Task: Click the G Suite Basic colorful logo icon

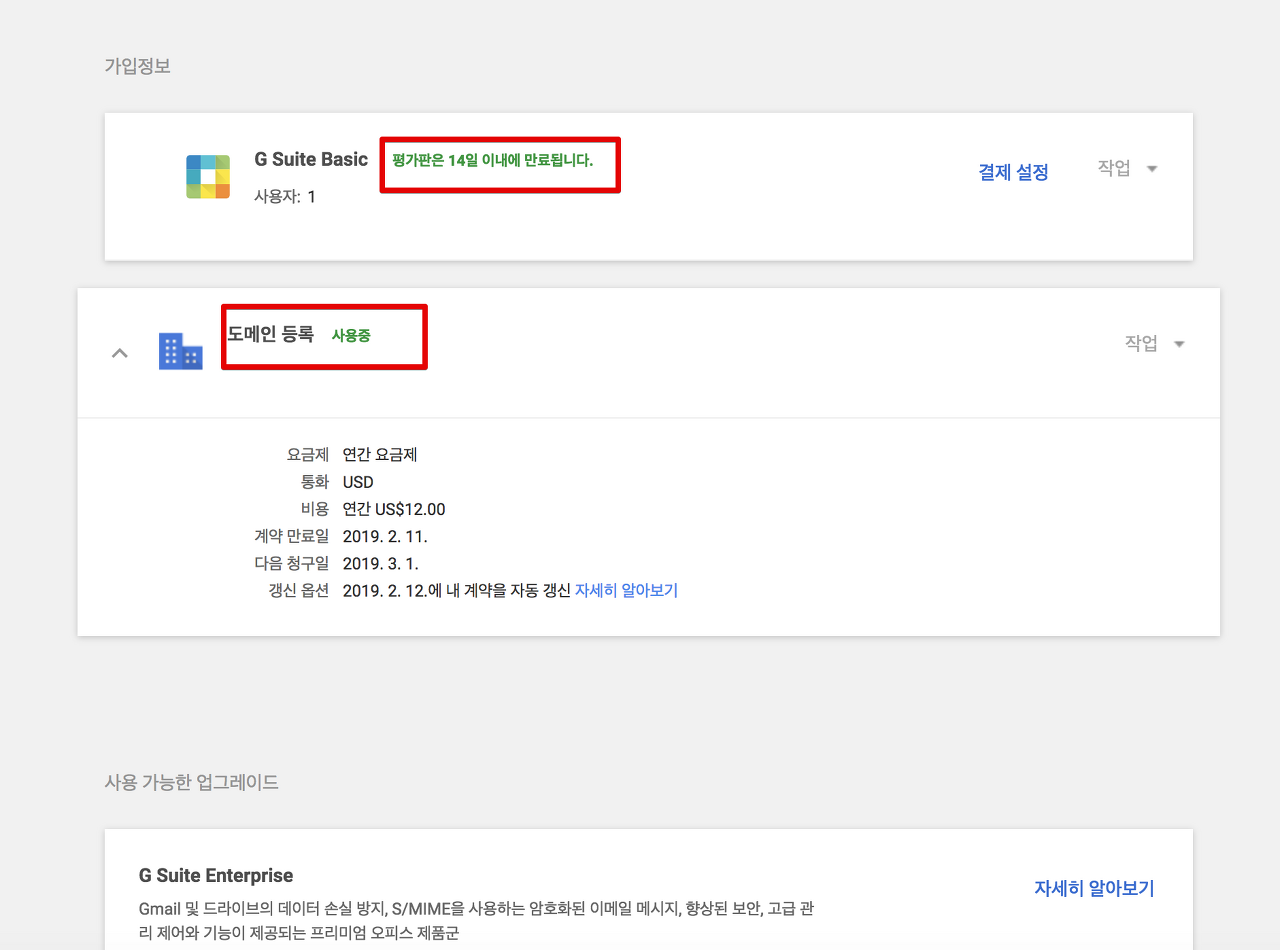Action: [x=208, y=177]
